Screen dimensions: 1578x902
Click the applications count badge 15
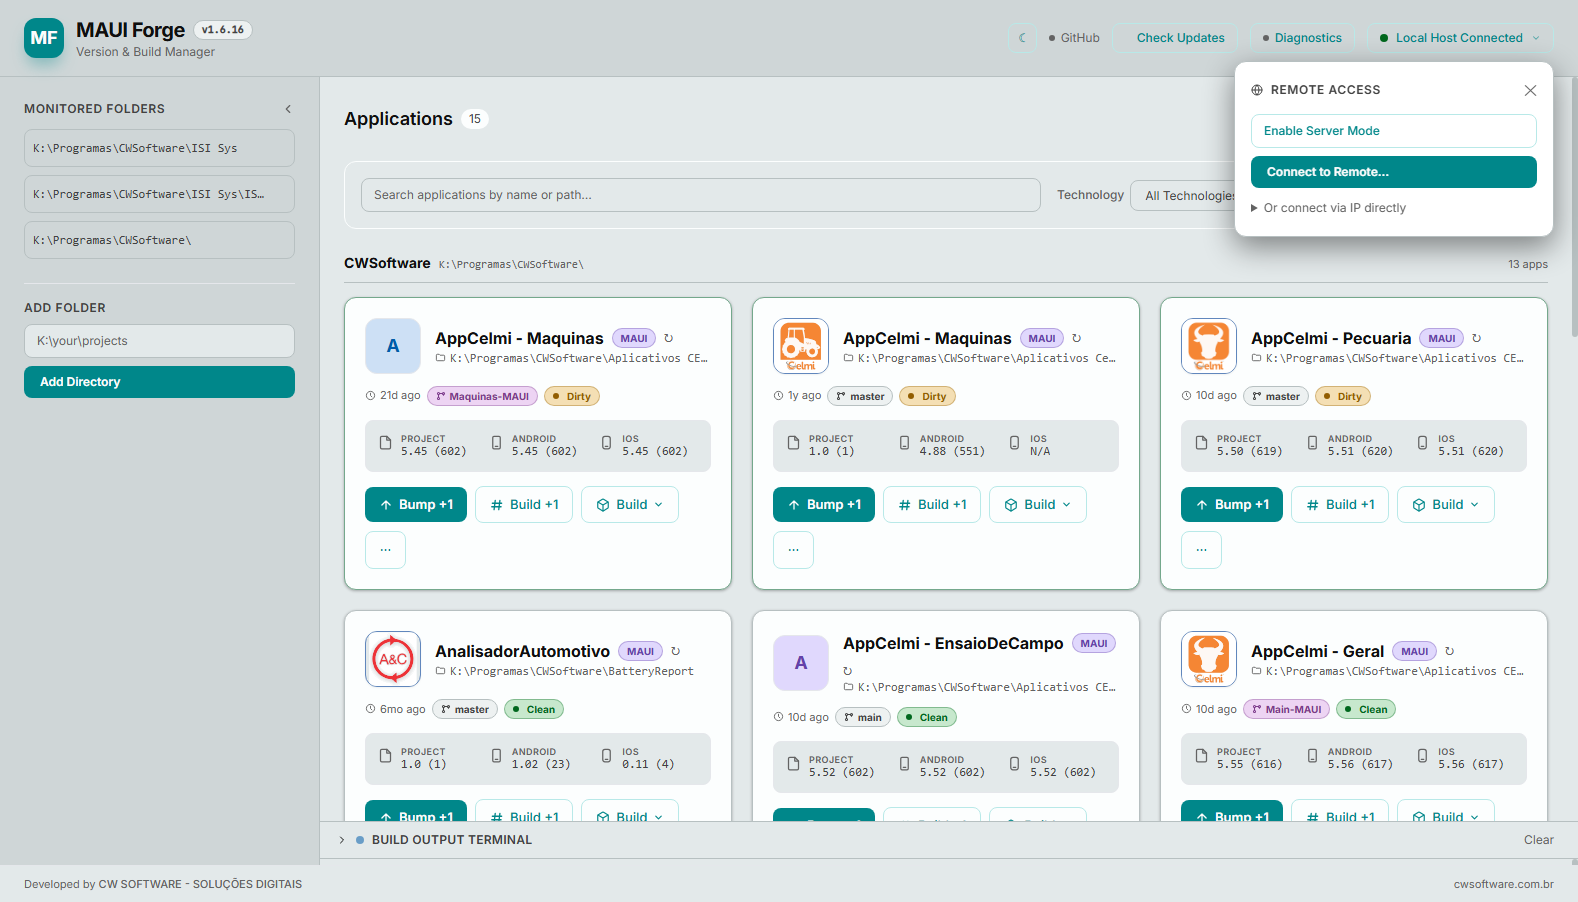click(475, 119)
